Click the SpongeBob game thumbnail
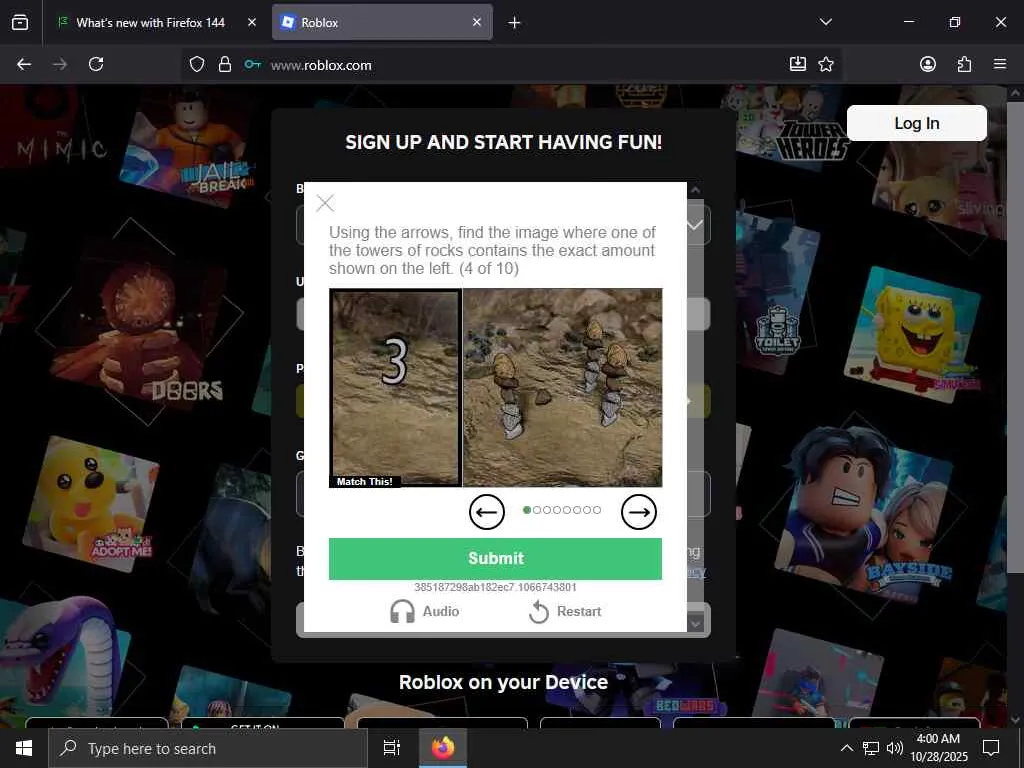 tap(912, 333)
